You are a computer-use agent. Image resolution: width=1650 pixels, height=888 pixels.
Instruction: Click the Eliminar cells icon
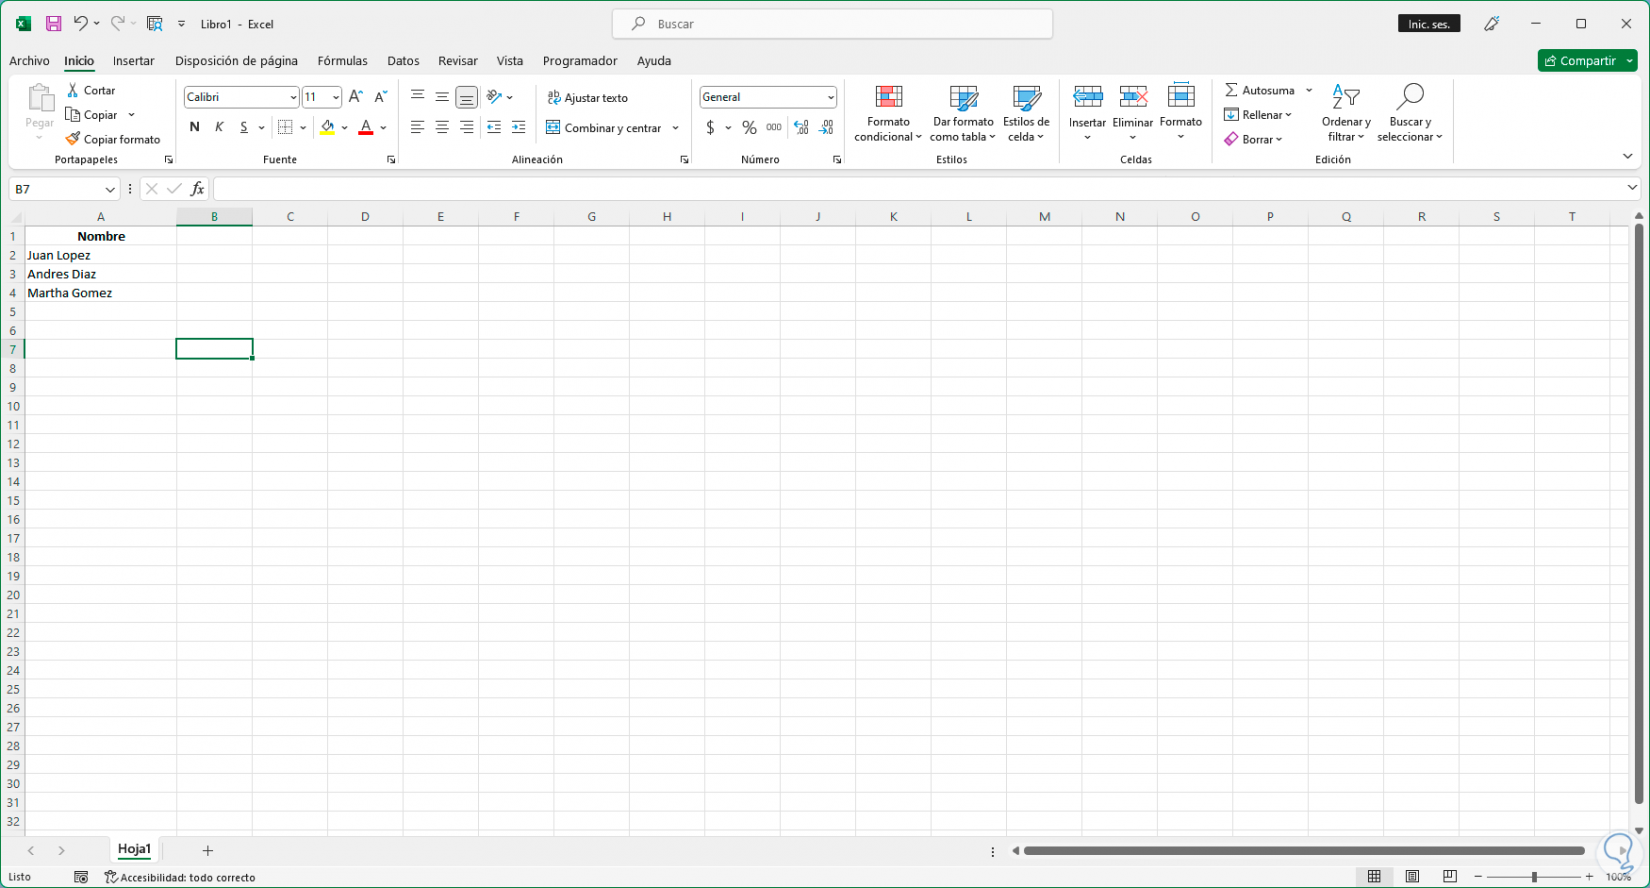[x=1133, y=97]
